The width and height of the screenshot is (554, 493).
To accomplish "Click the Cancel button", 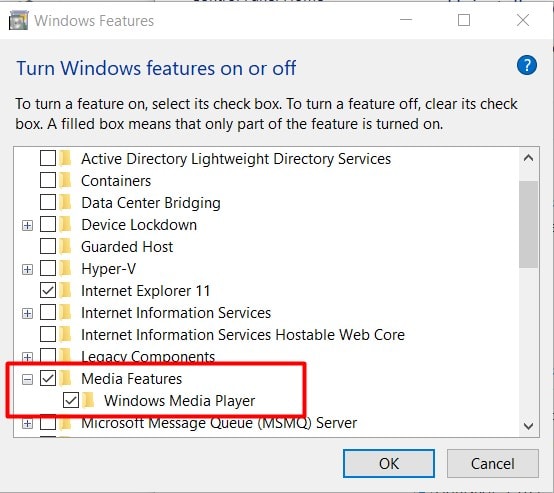I will coord(493,463).
